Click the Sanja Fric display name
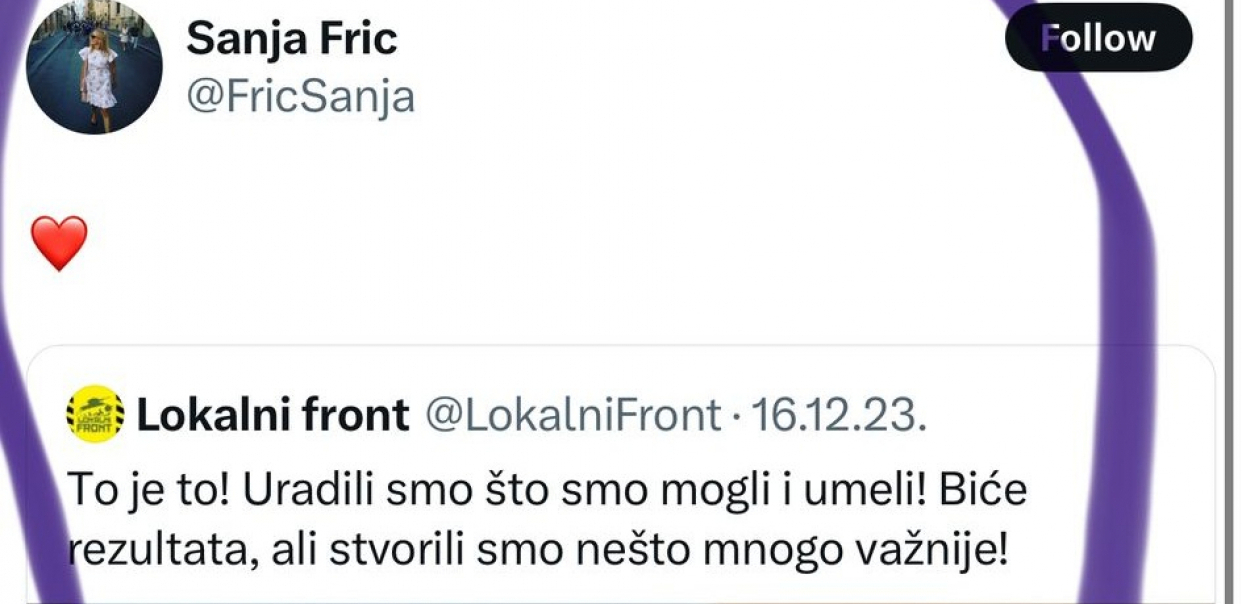This screenshot has height=604, width=1242. tap(291, 38)
